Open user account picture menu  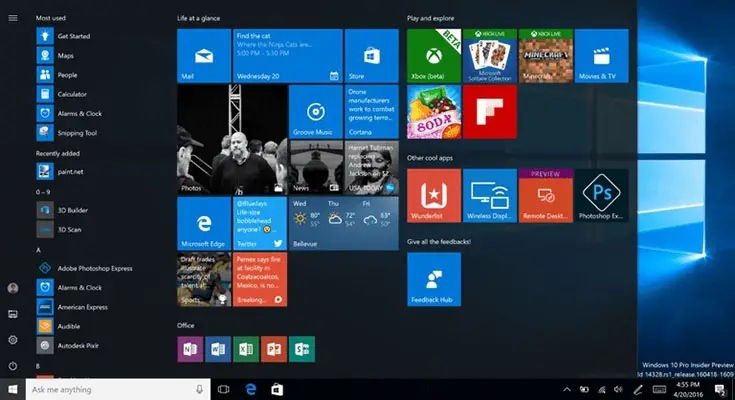click(13, 288)
